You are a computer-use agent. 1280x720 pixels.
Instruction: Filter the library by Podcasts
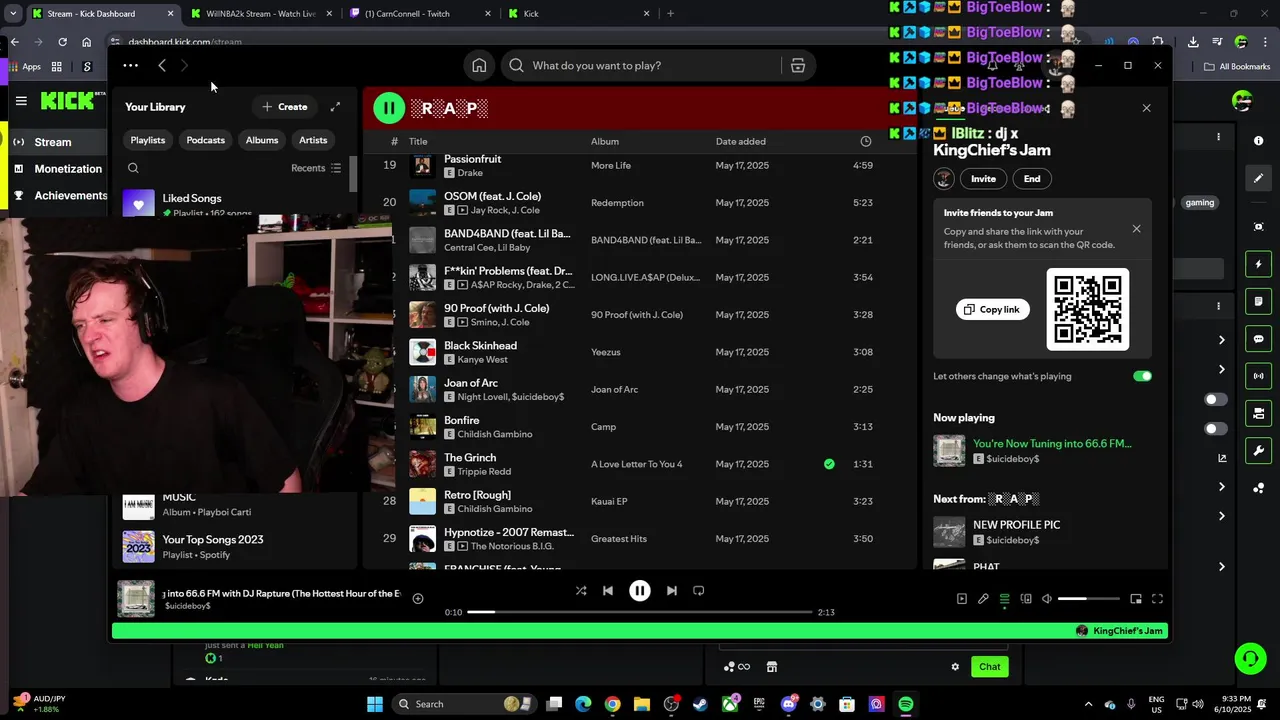(x=205, y=140)
